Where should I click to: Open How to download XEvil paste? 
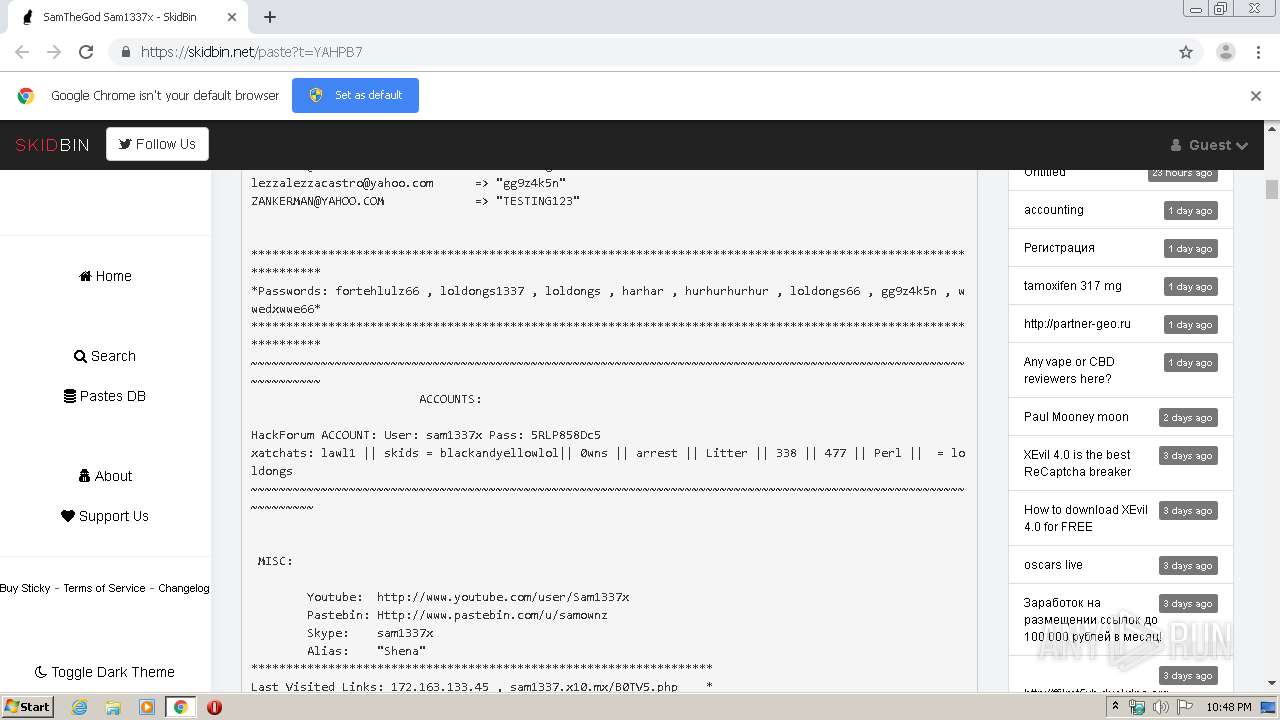[1086, 518]
